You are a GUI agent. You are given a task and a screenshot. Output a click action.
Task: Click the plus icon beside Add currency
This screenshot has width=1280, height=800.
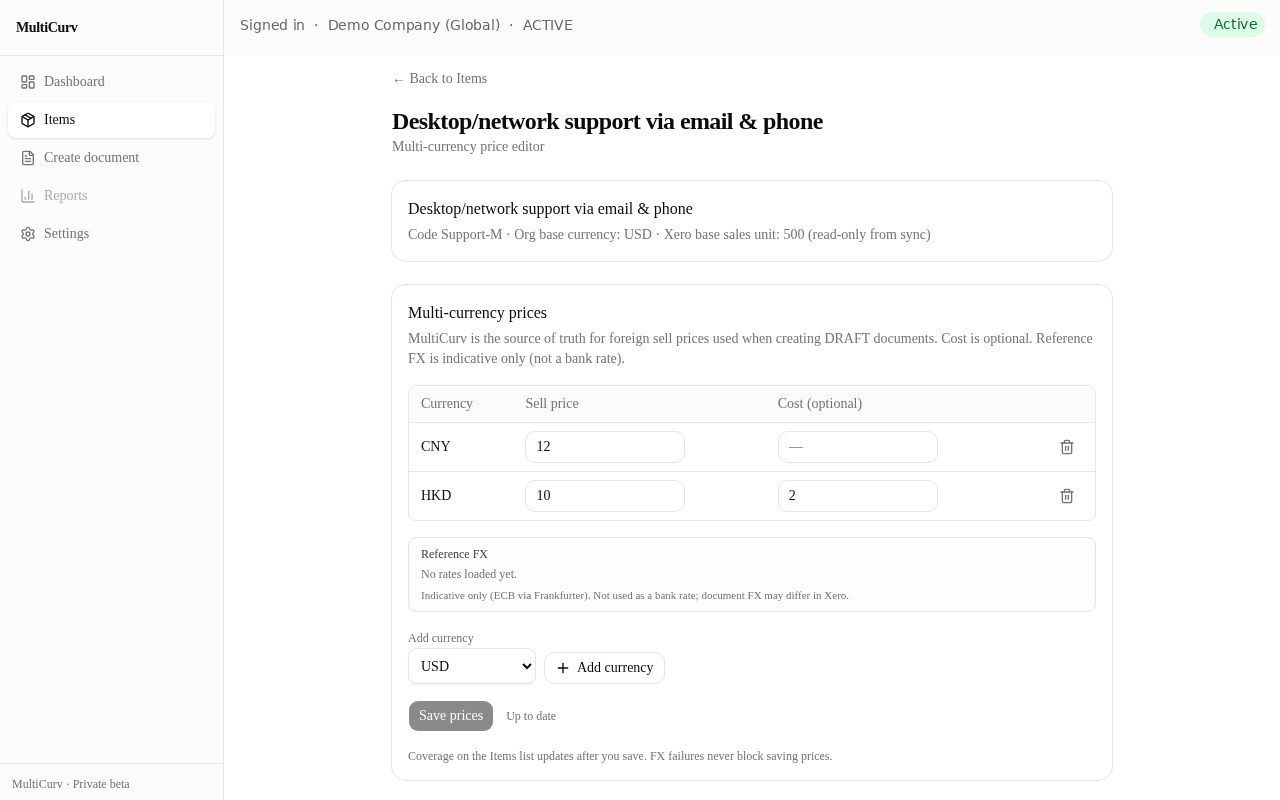(563, 668)
